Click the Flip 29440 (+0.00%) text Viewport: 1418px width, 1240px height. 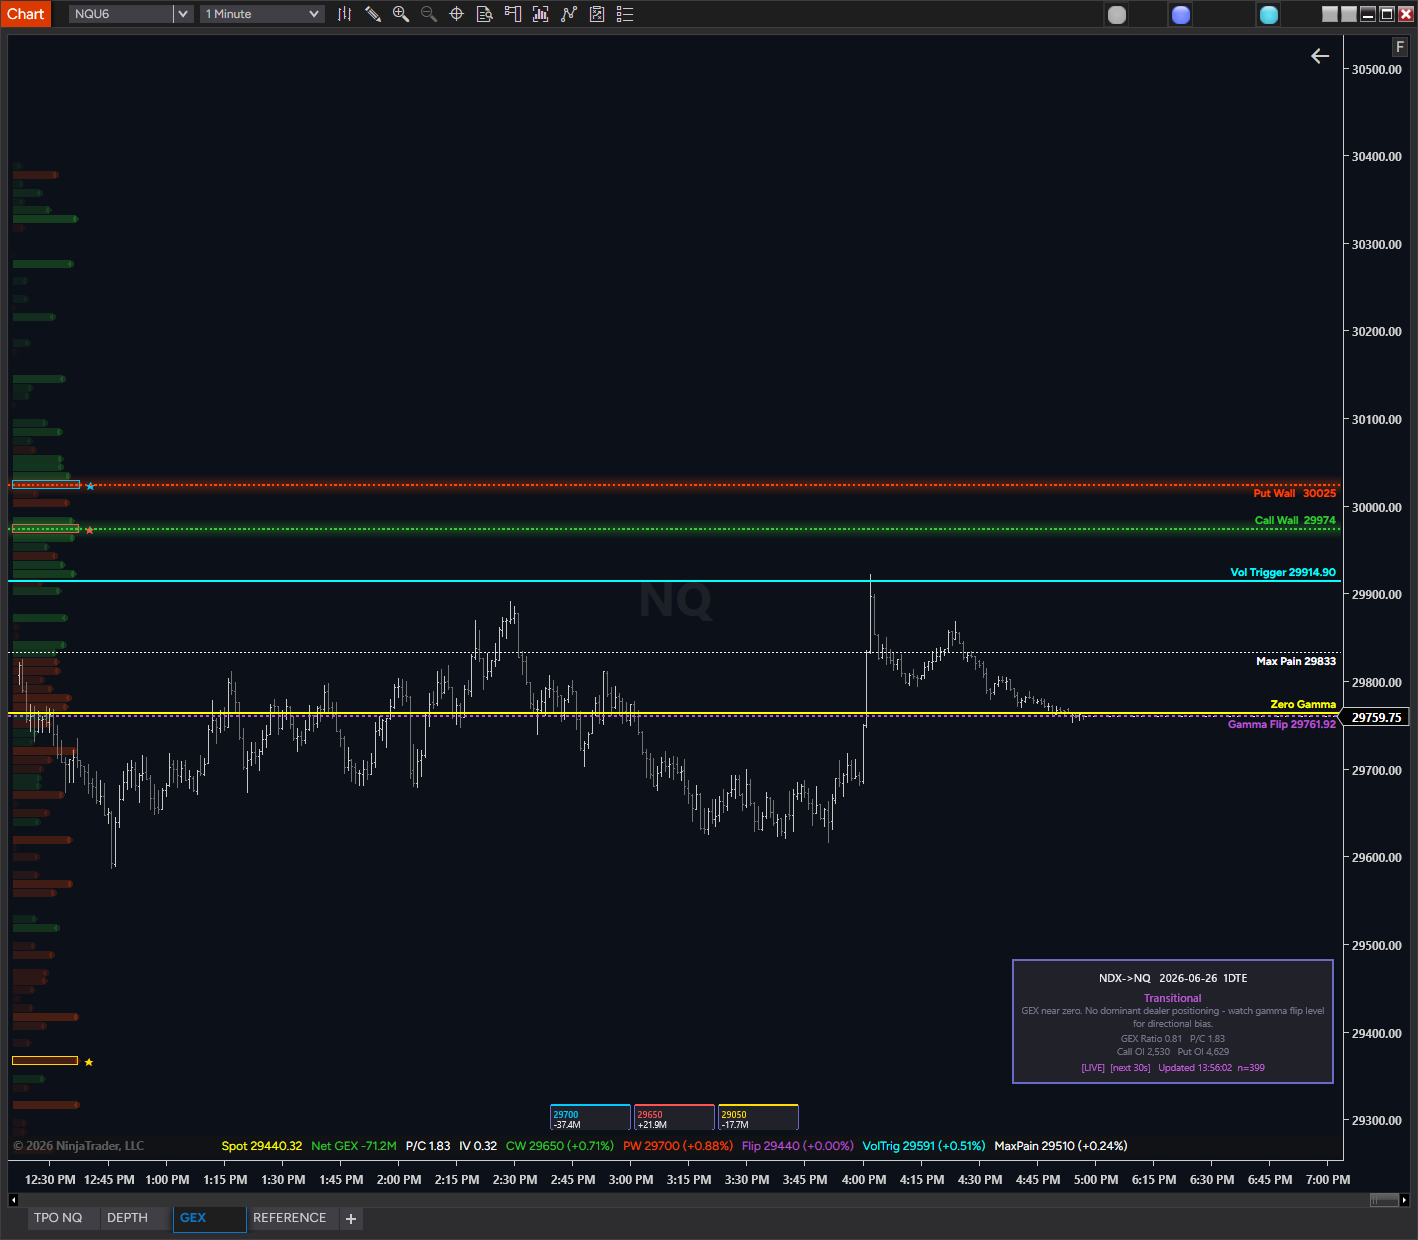[x=798, y=1146]
